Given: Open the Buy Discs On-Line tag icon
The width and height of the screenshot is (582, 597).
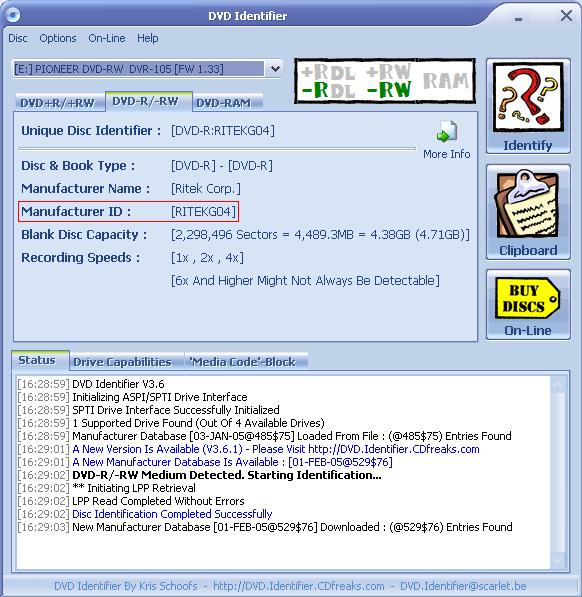Looking at the screenshot, I should click(x=527, y=298).
